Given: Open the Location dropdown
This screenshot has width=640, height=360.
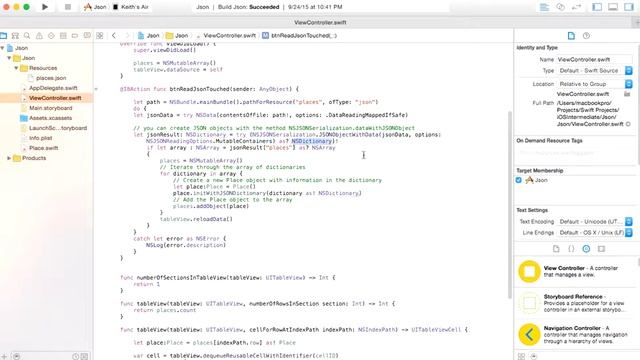Looking at the screenshot, I should 594,84.
